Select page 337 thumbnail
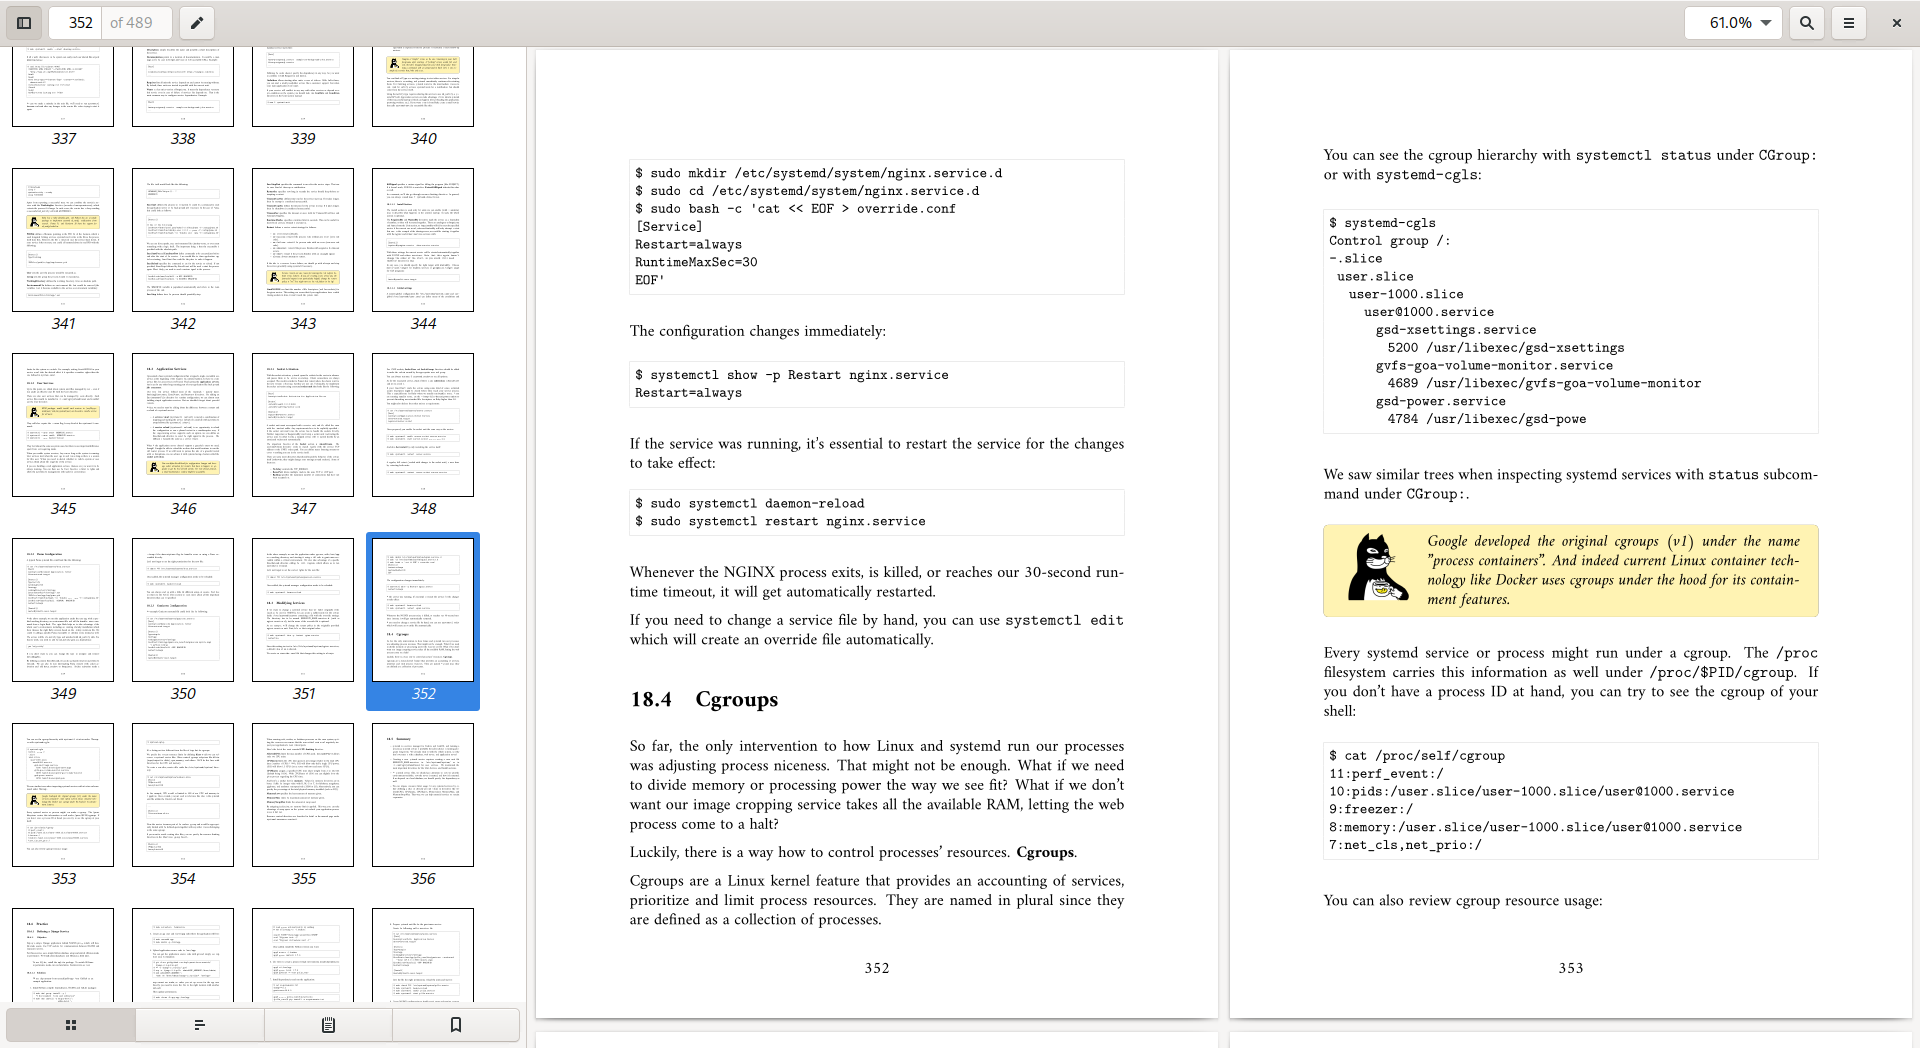This screenshot has height=1048, width=1920. click(x=63, y=87)
